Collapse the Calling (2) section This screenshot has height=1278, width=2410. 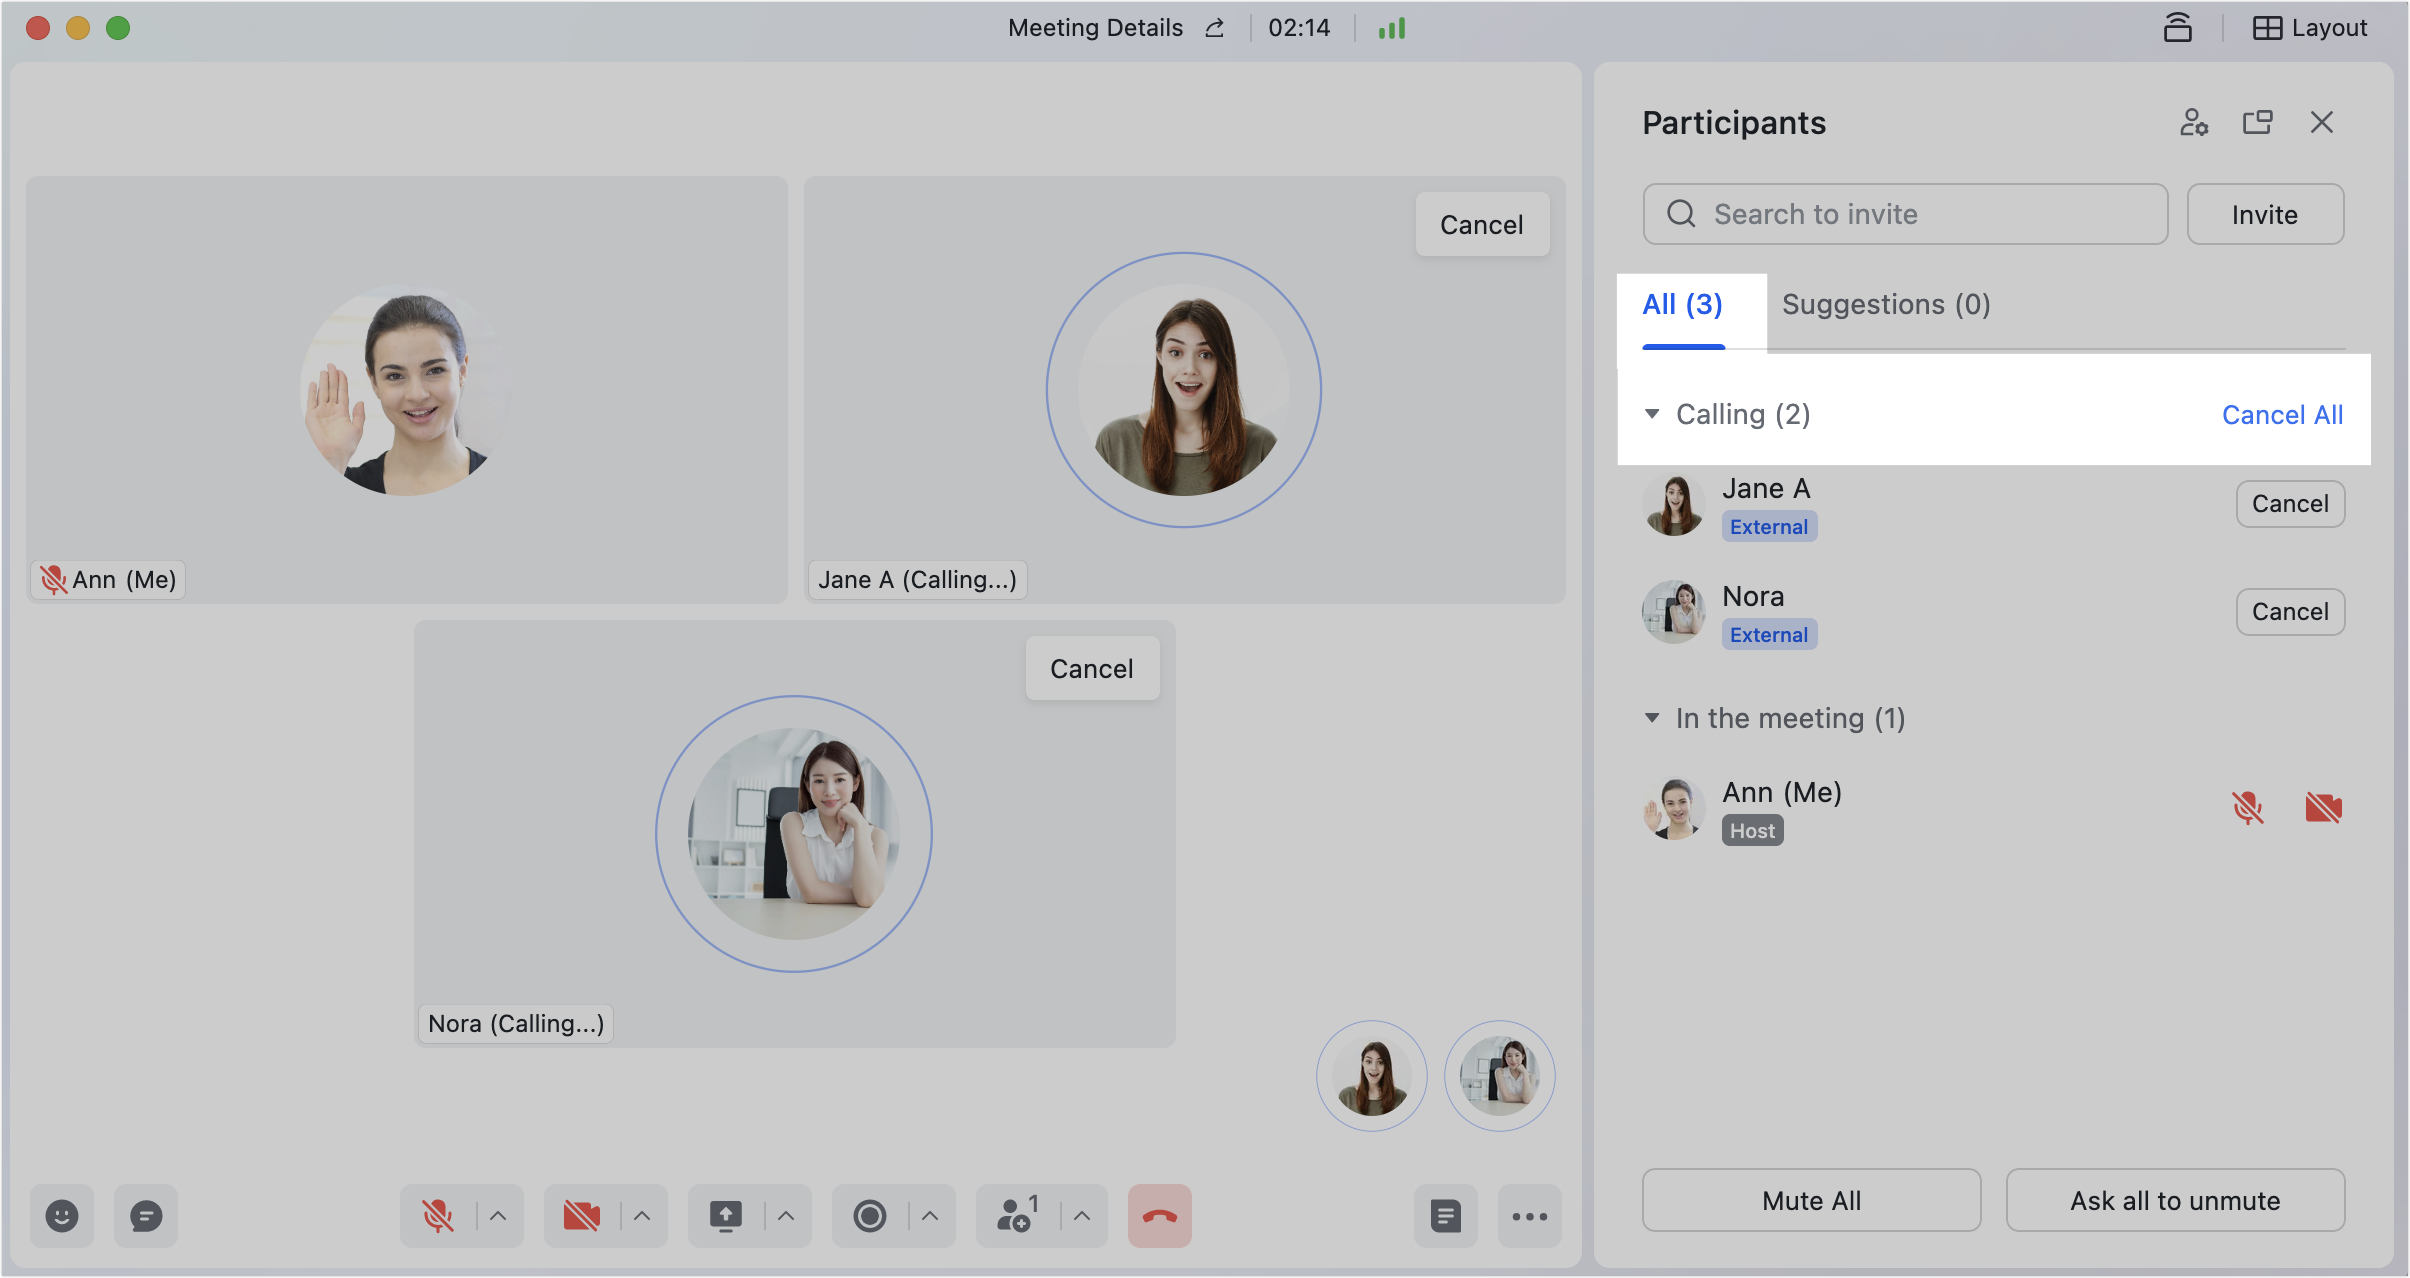pos(1652,413)
